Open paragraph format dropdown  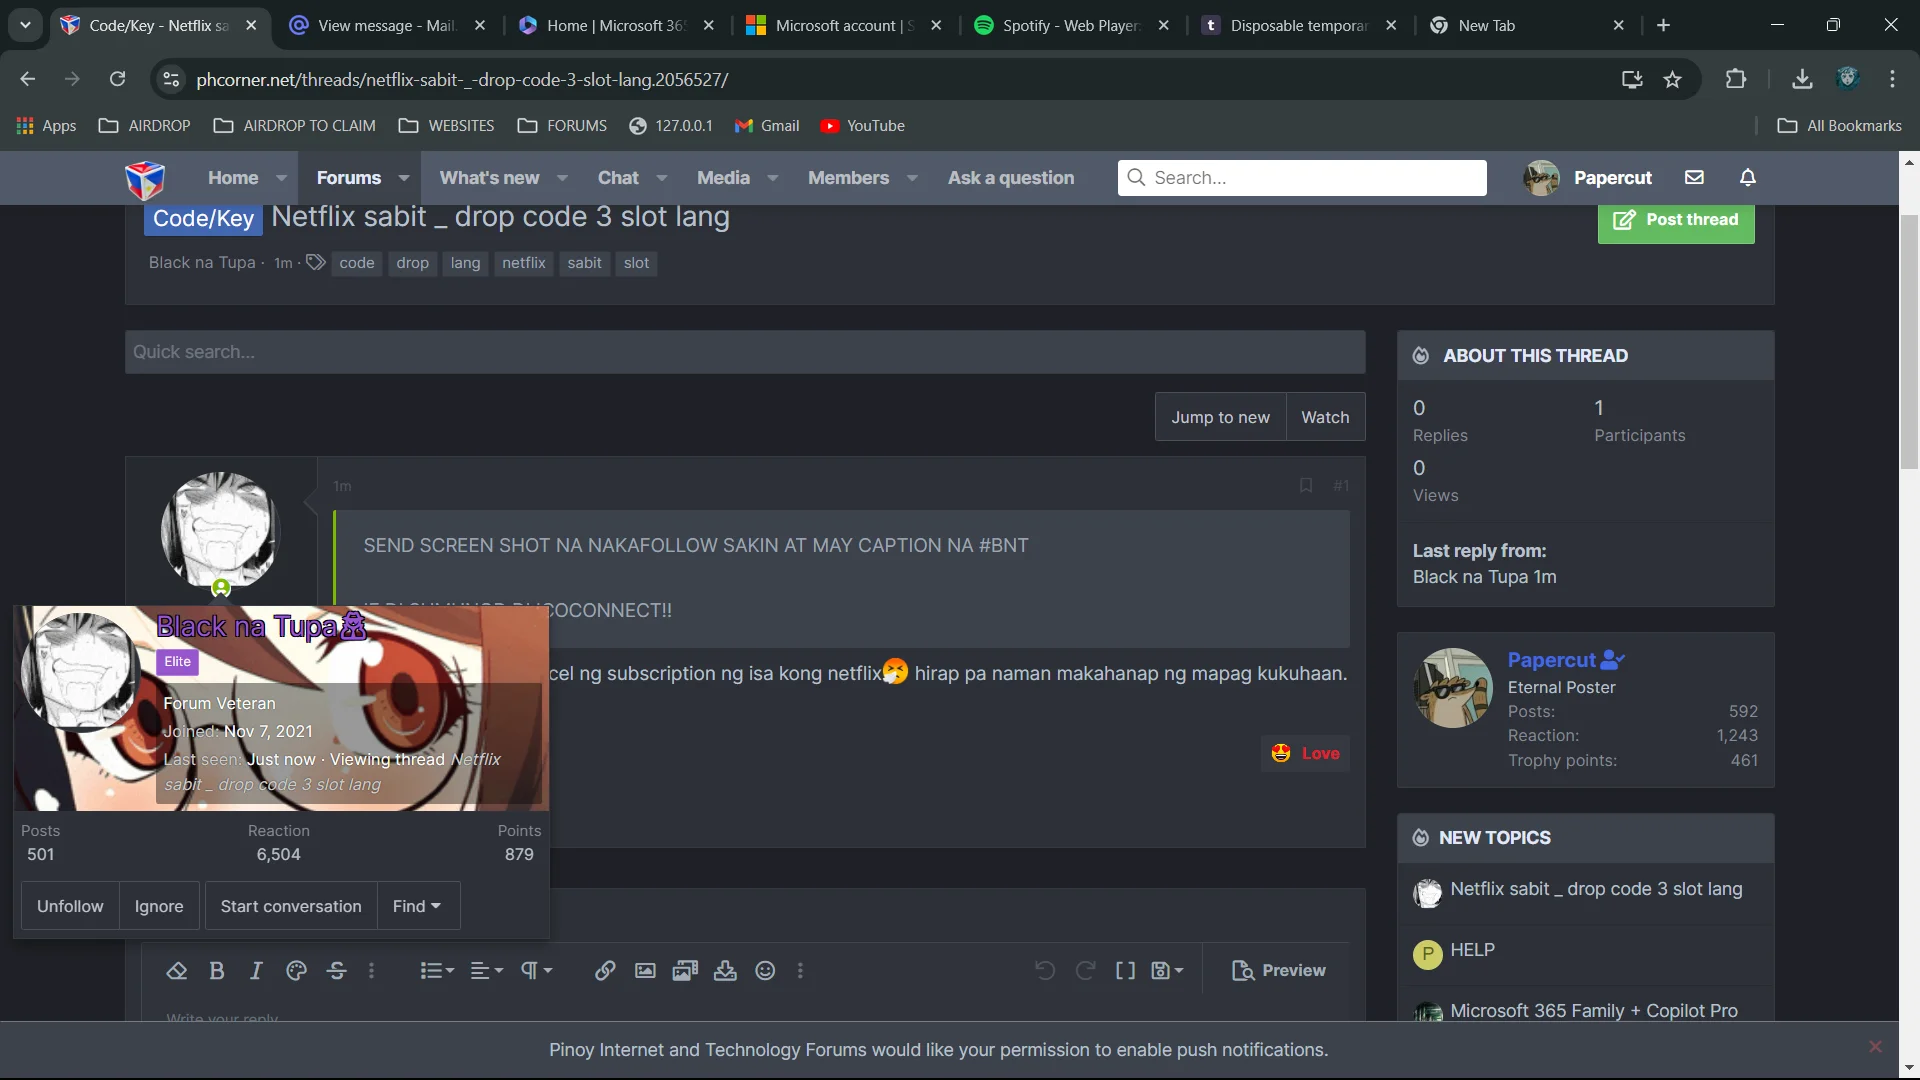coord(537,971)
